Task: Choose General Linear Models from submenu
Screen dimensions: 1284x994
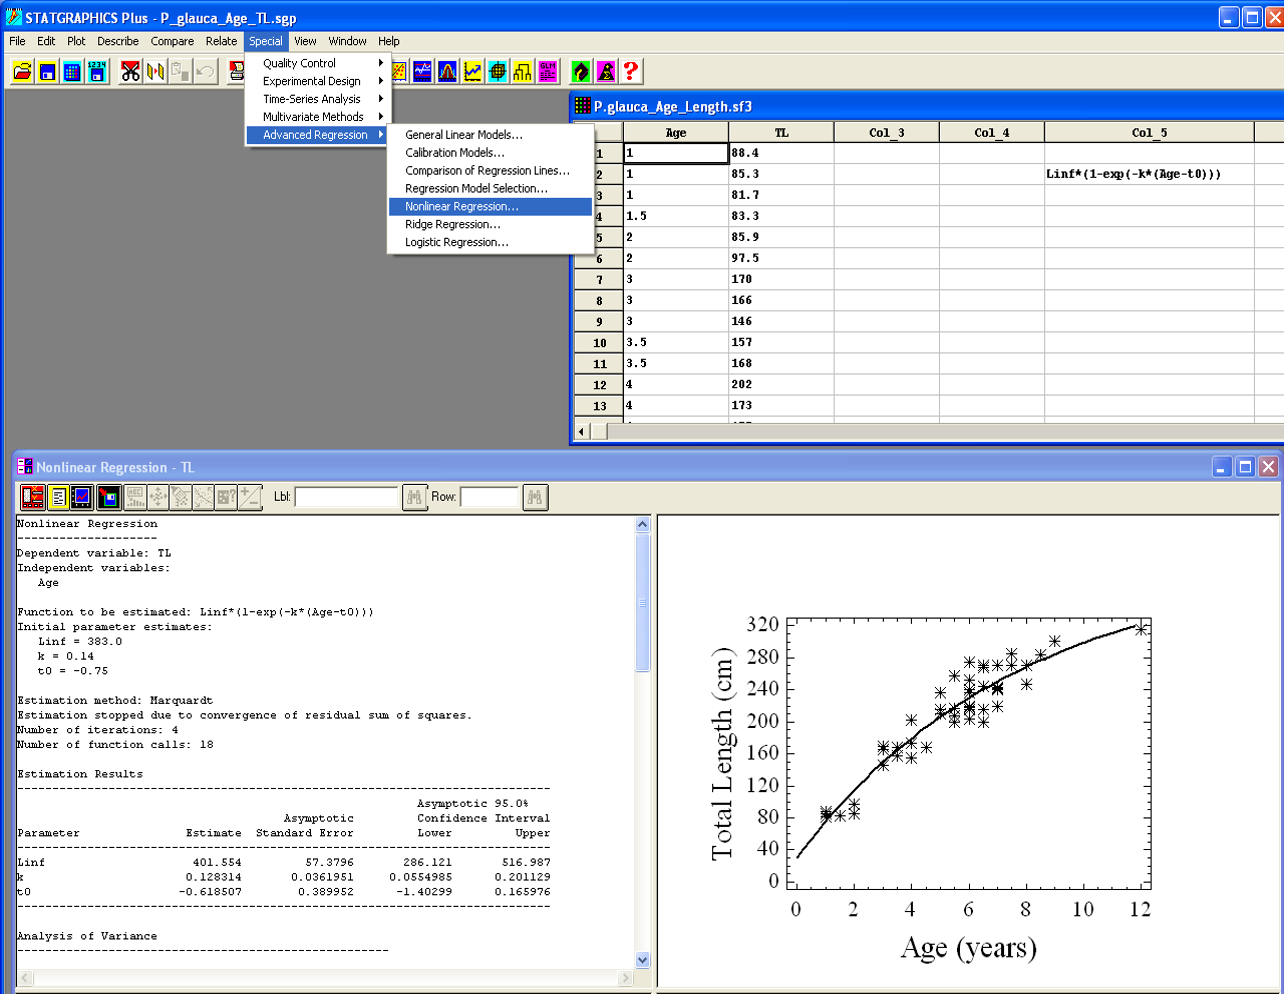Action: pos(490,134)
